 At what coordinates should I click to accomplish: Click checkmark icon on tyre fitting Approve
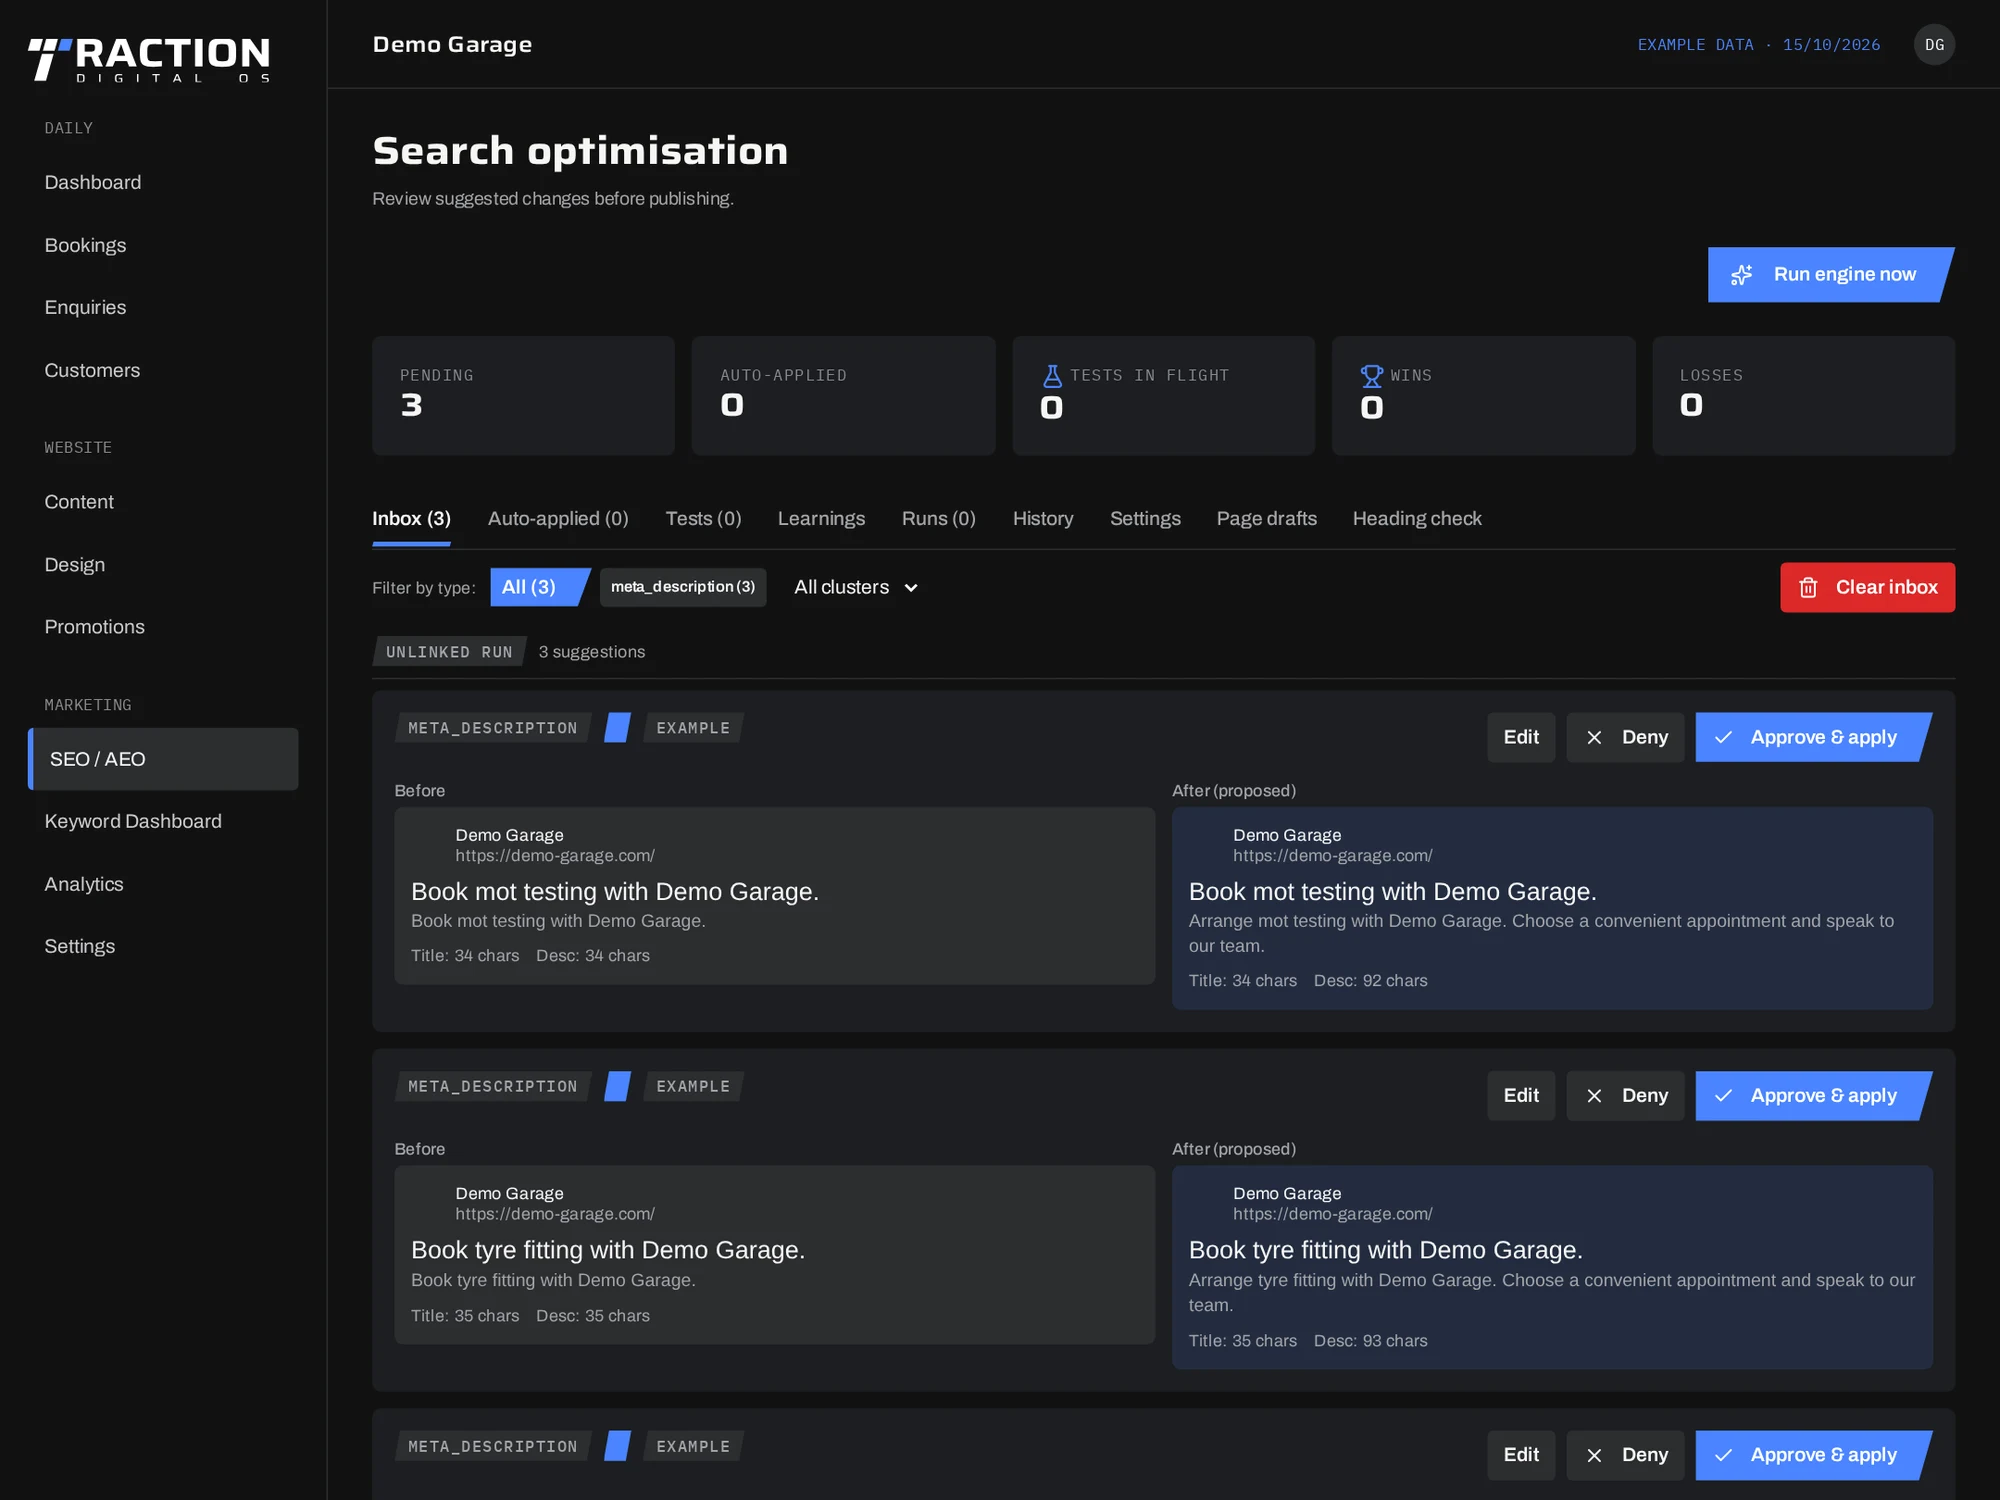tap(1723, 1096)
